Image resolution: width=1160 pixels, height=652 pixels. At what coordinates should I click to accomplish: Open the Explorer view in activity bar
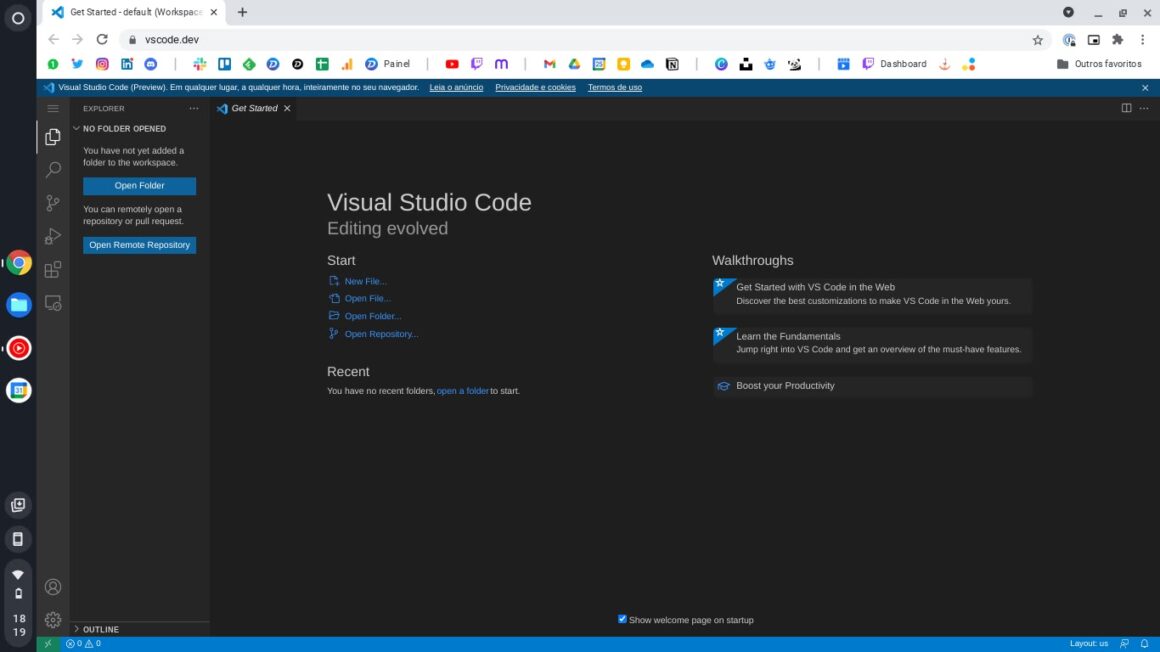pos(53,137)
